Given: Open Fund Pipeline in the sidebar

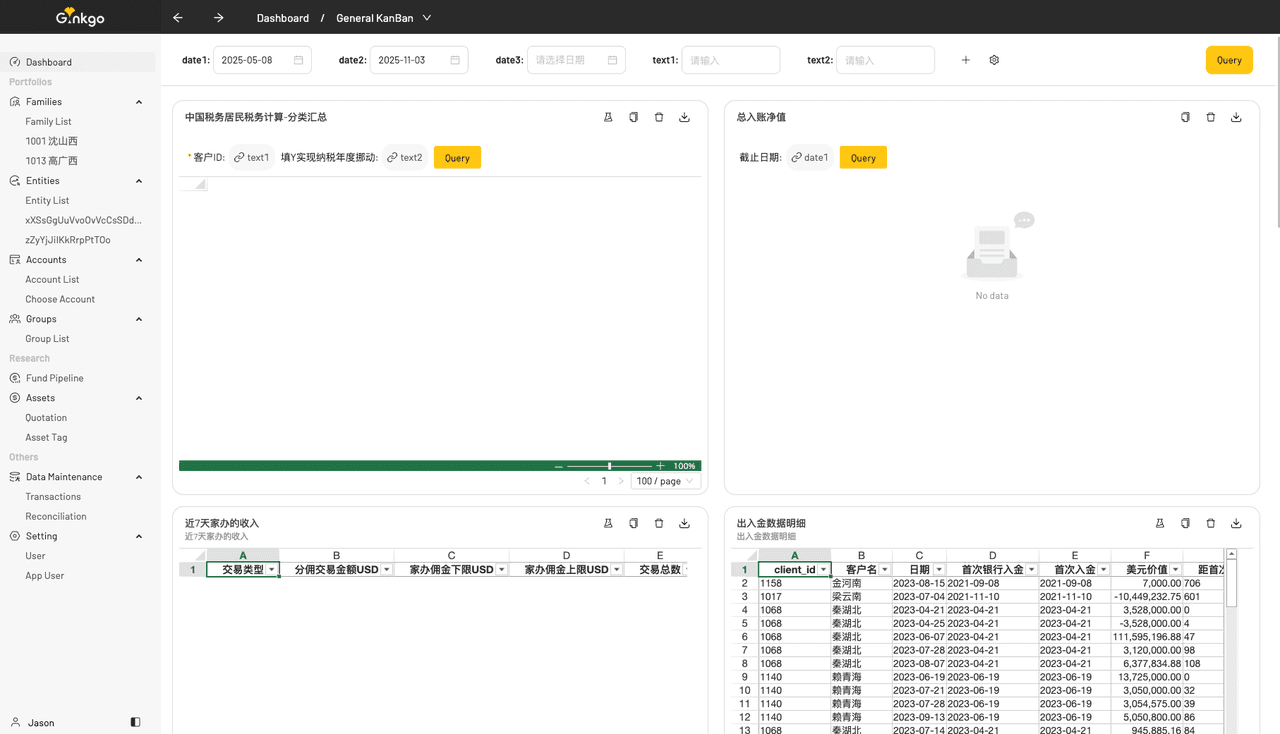Looking at the screenshot, I should coord(55,378).
